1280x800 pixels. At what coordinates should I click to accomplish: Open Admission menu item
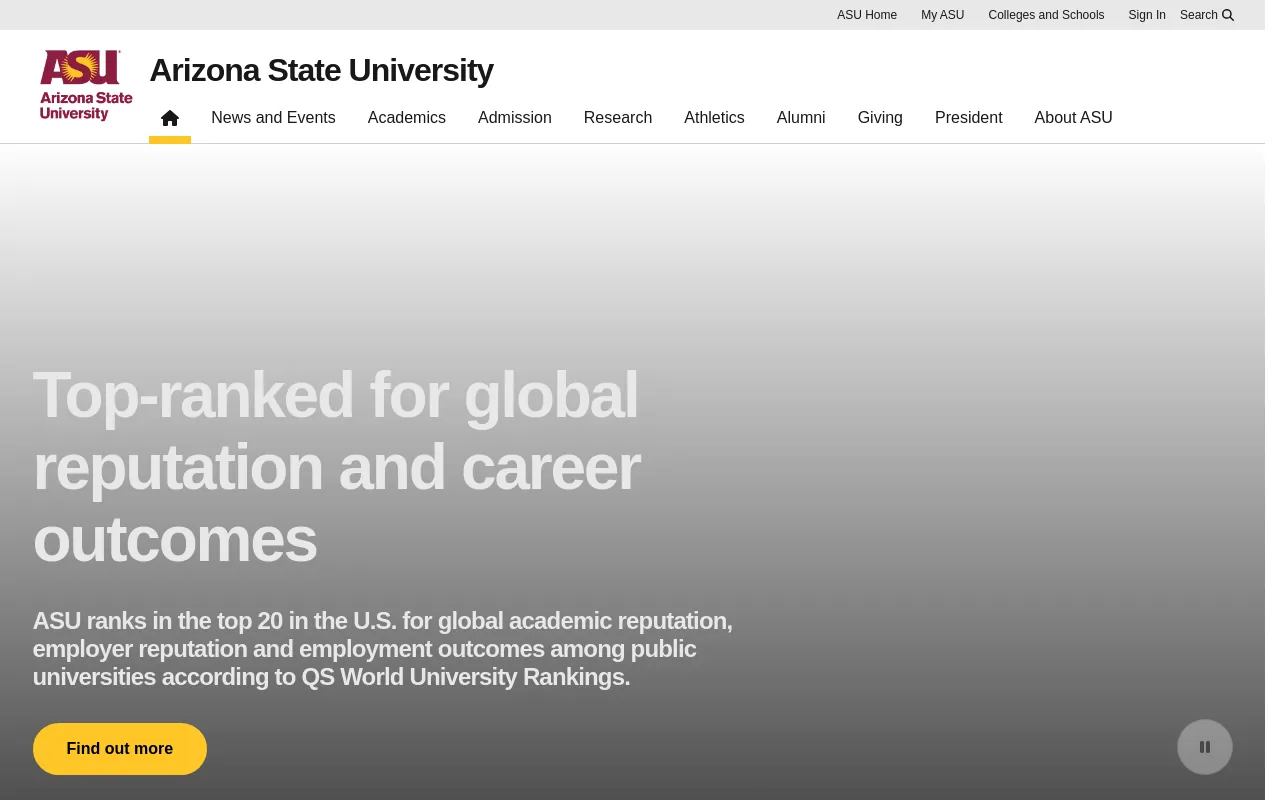coord(515,118)
